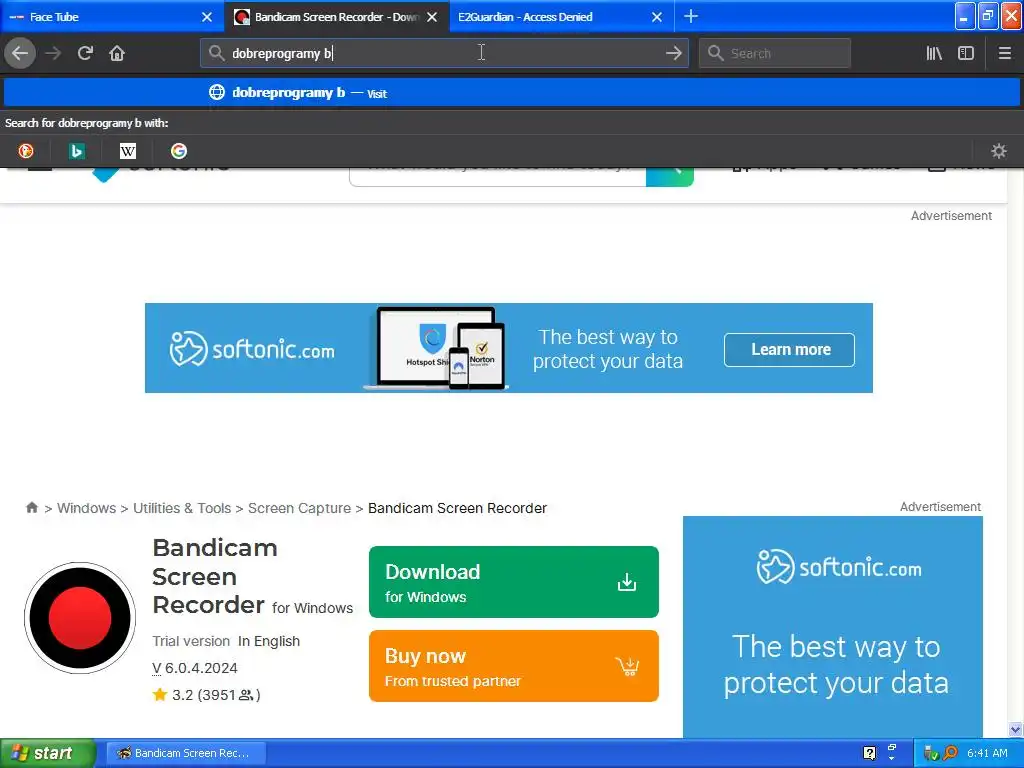Open the Windows breadcrumb link
The image size is (1024, 768).
pyautogui.click(x=86, y=508)
